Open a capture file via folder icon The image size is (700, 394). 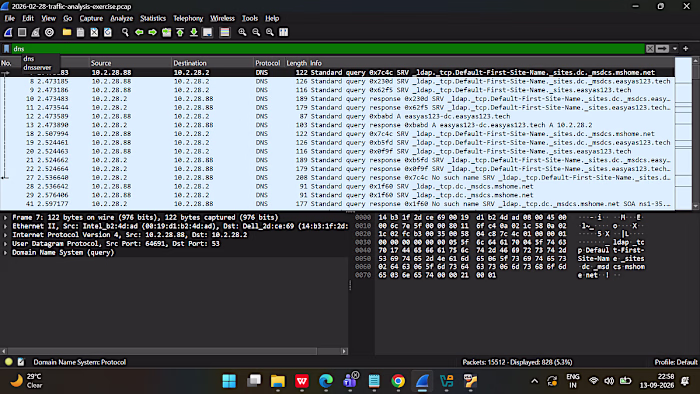[67, 32]
